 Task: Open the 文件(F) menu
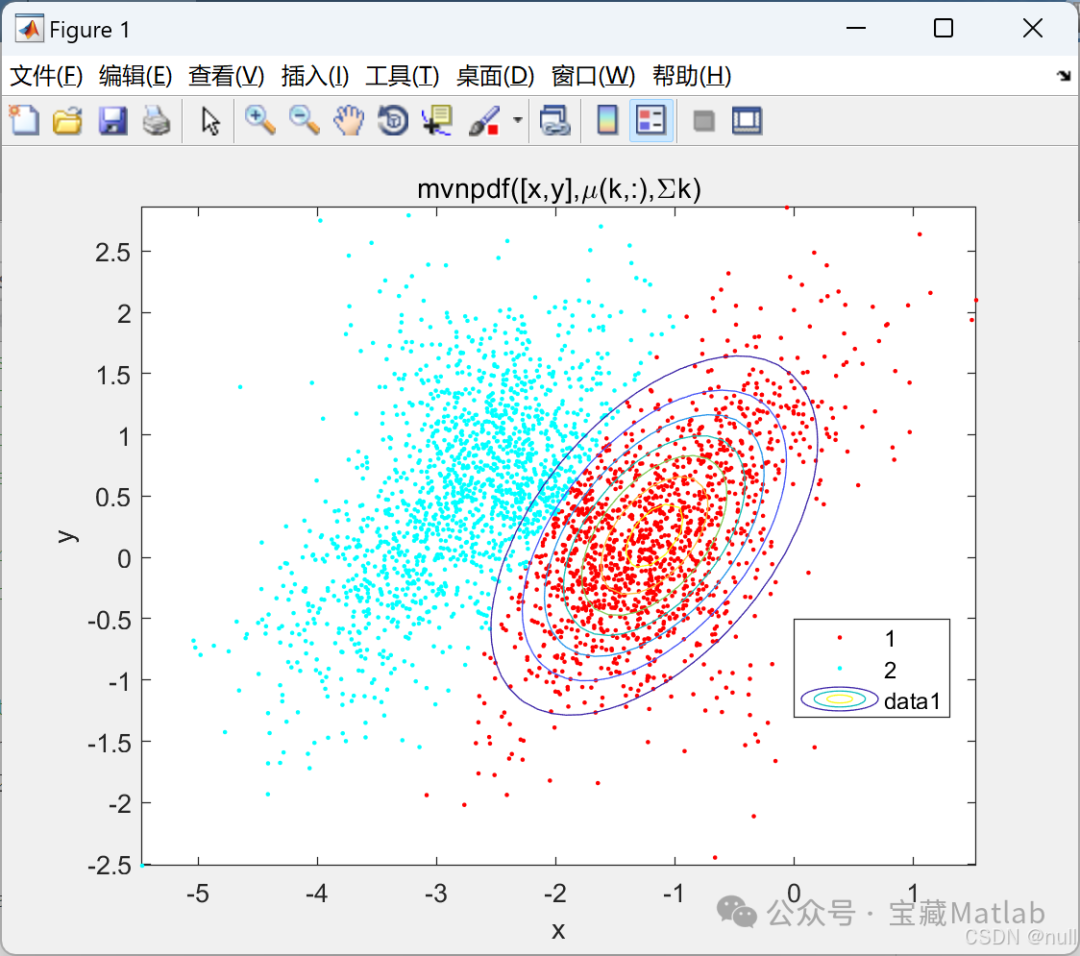[x=46, y=76]
